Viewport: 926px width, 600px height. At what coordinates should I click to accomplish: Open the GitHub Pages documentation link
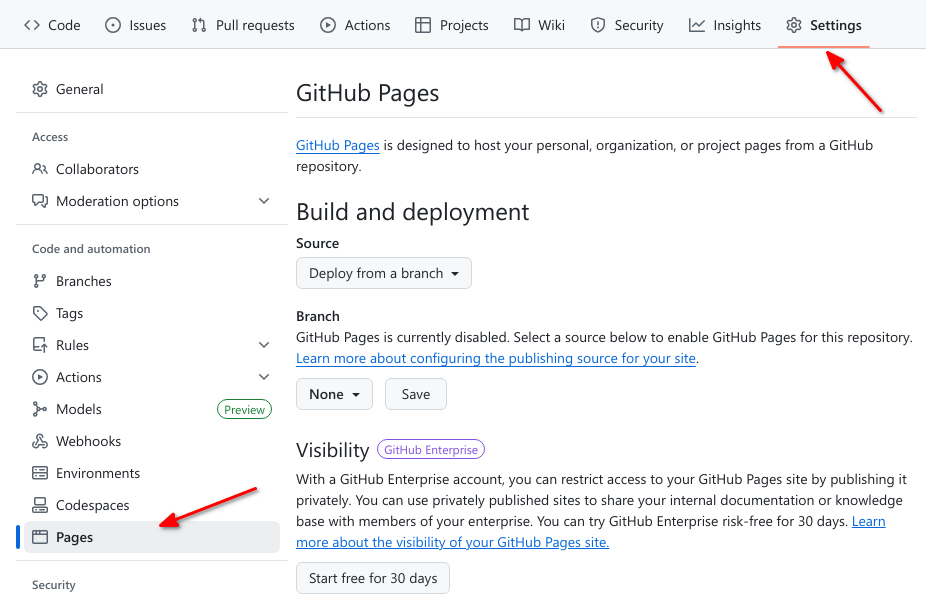(337, 145)
